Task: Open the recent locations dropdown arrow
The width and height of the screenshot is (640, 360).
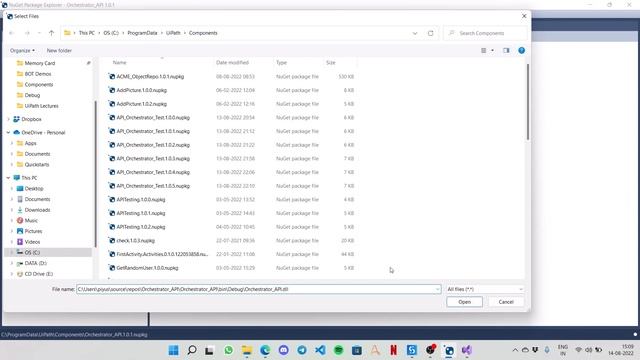Action: tap(39, 33)
